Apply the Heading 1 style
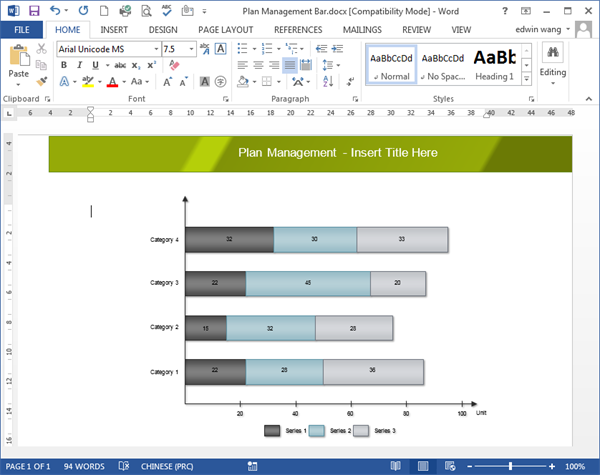Image resolution: width=600 pixels, height=475 pixels. coord(494,63)
